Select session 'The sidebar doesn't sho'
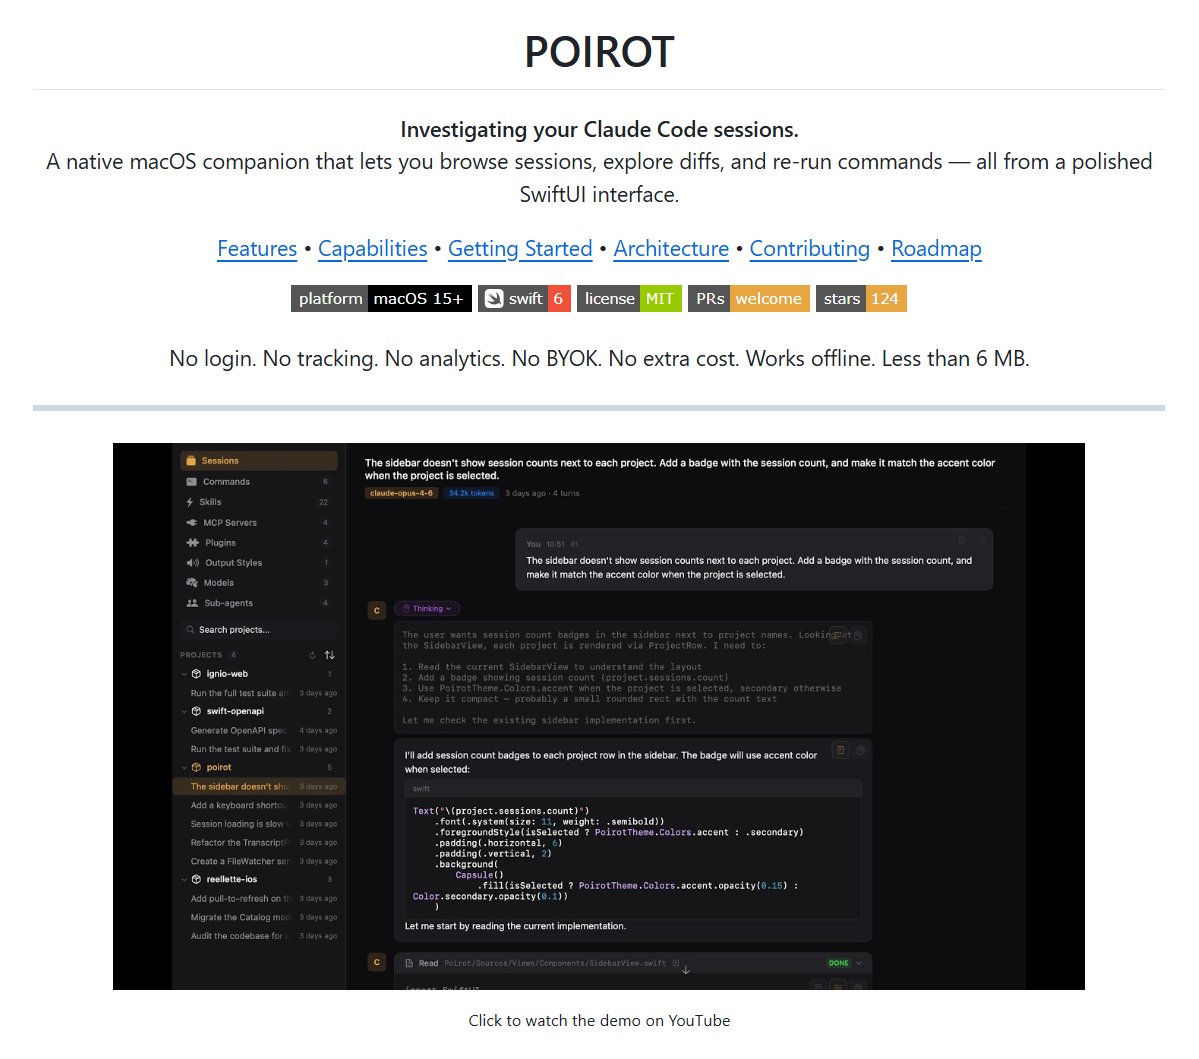 (258, 786)
